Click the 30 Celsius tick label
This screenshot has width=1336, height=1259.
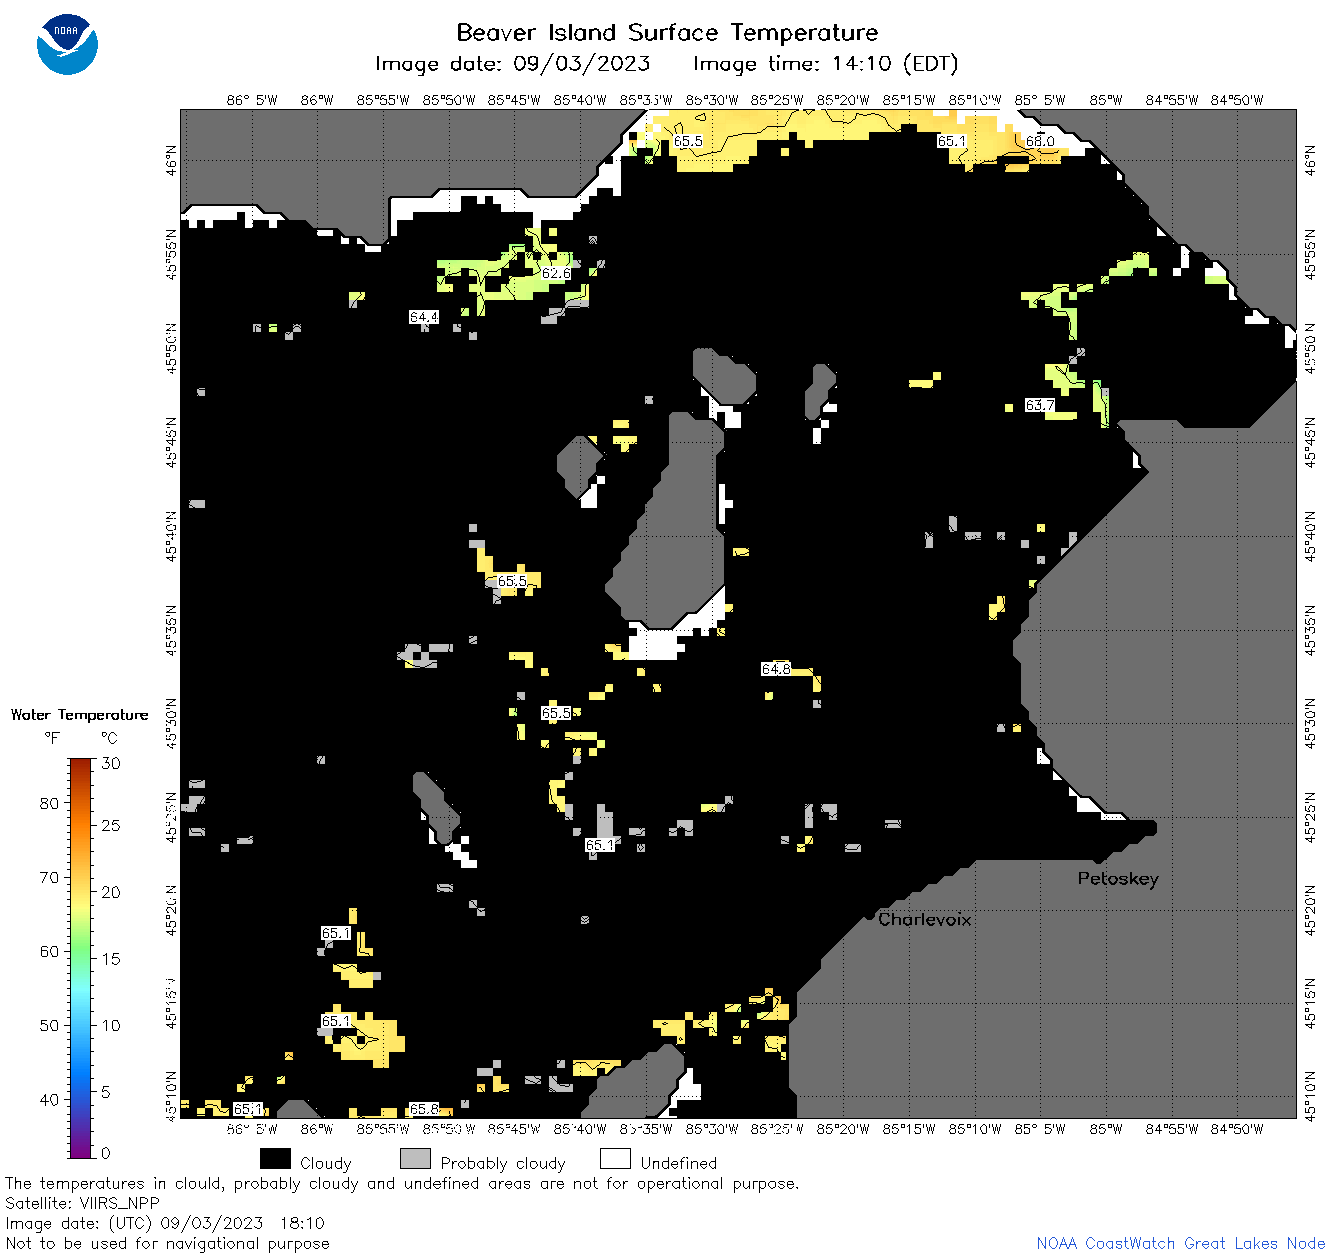[111, 763]
